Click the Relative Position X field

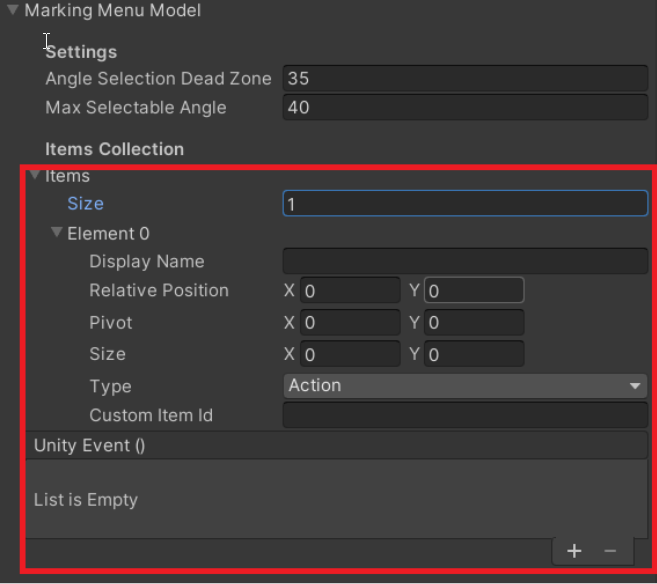350,290
